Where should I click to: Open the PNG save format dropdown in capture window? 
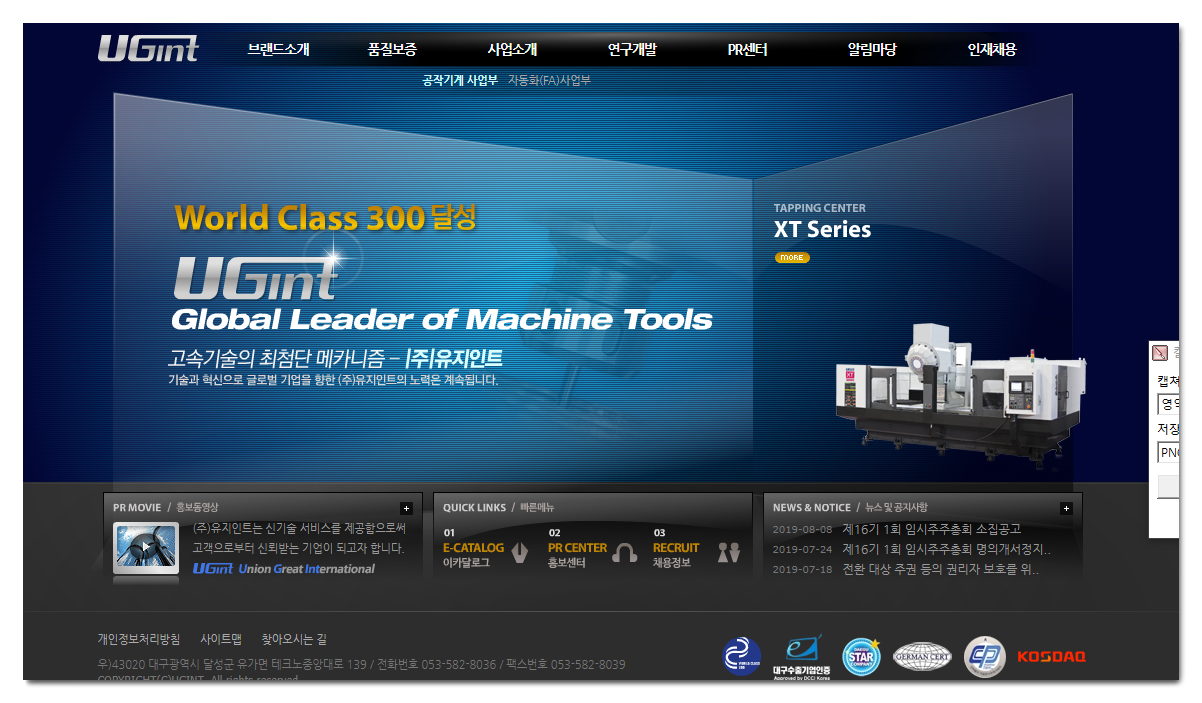click(1168, 452)
